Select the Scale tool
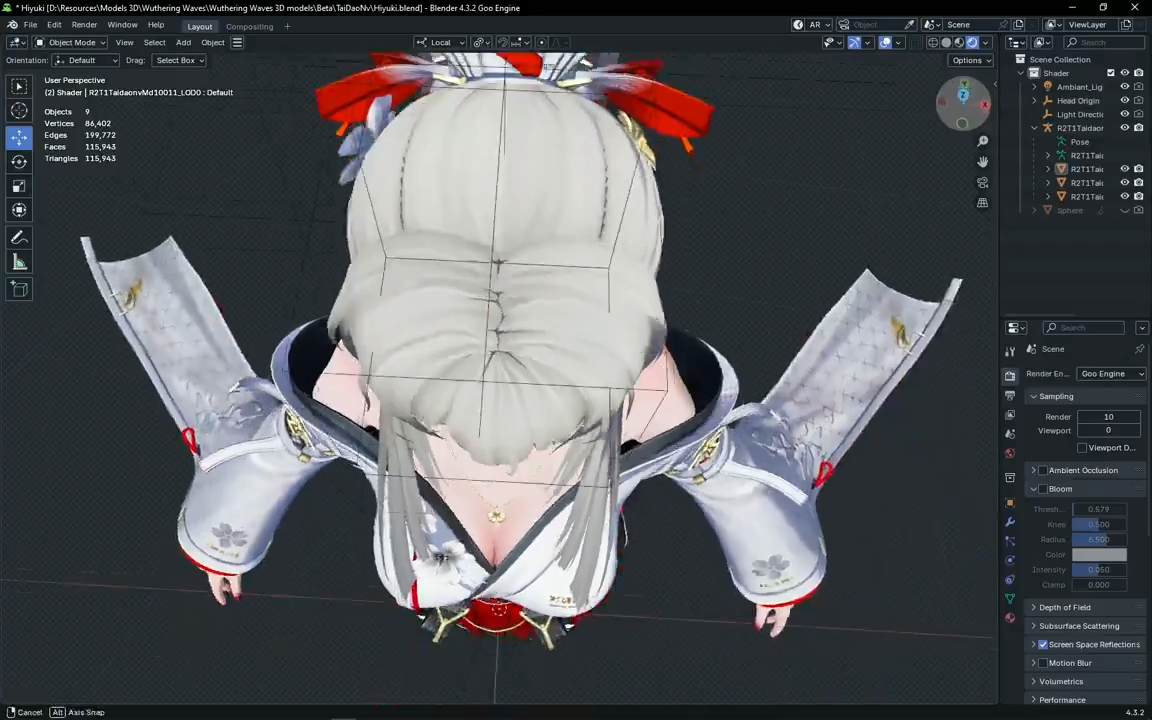 pos(19,186)
